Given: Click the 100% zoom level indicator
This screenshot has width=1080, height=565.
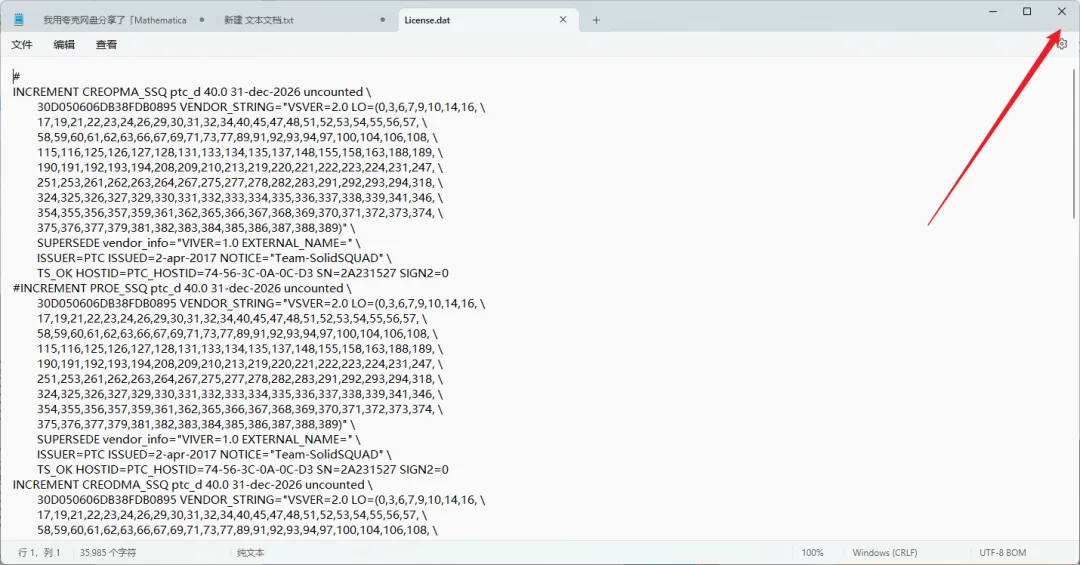Looking at the screenshot, I should [813, 553].
